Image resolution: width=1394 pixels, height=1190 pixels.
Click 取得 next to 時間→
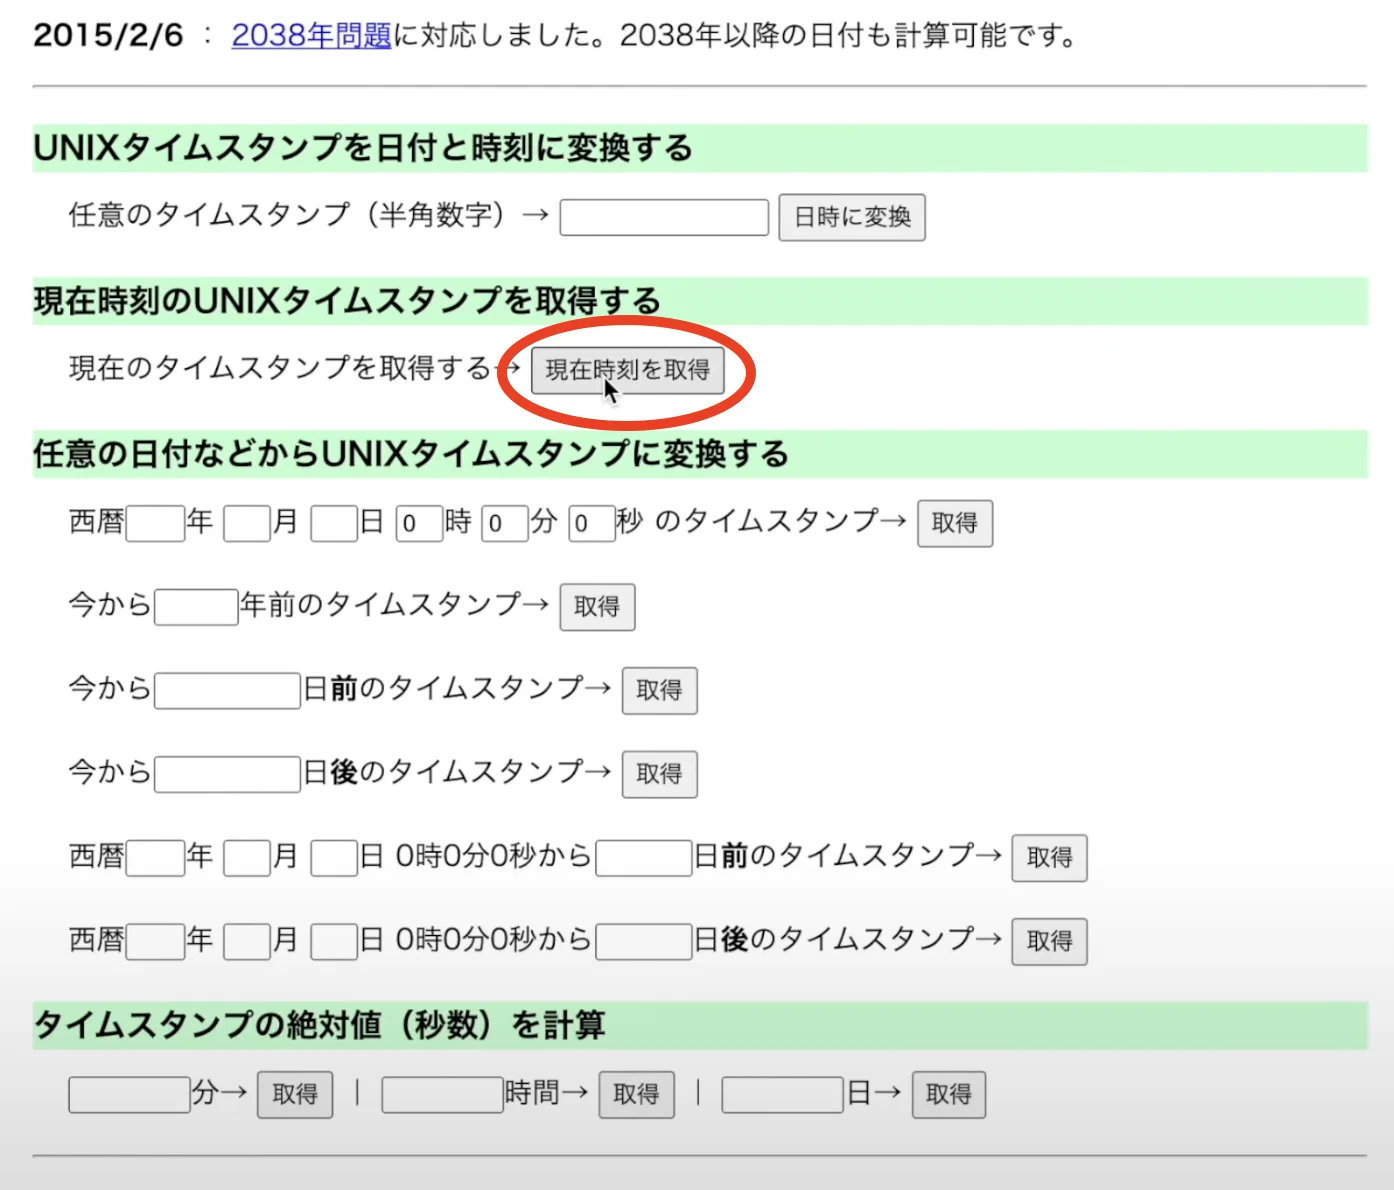tap(636, 1095)
